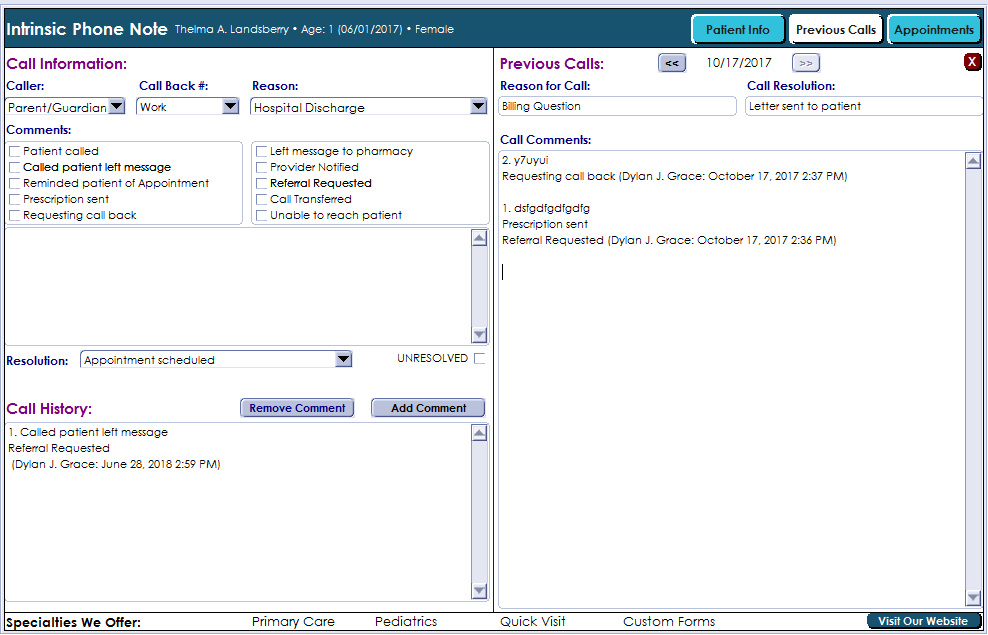This screenshot has width=988, height=635.
Task: Click the Add Comment button
Action: tap(428, 408)
